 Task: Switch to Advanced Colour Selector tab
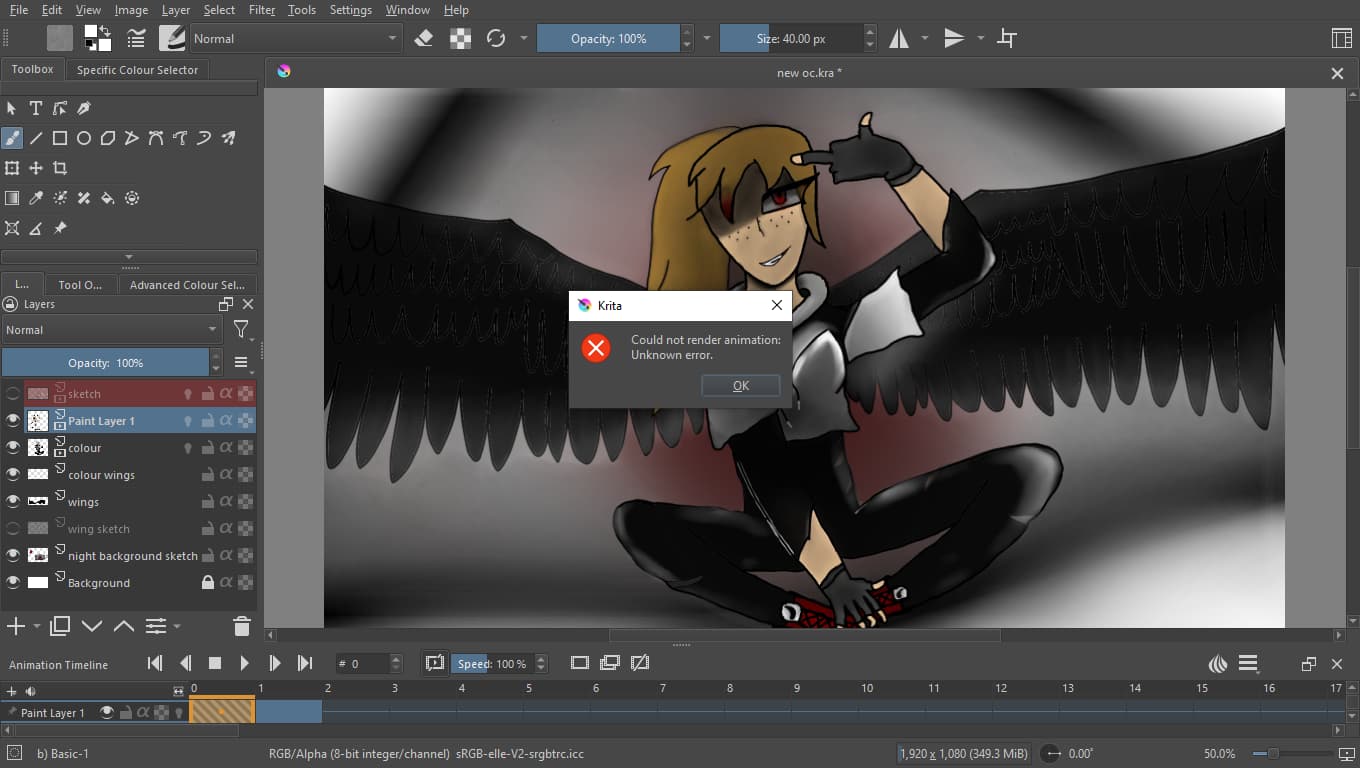187,285
